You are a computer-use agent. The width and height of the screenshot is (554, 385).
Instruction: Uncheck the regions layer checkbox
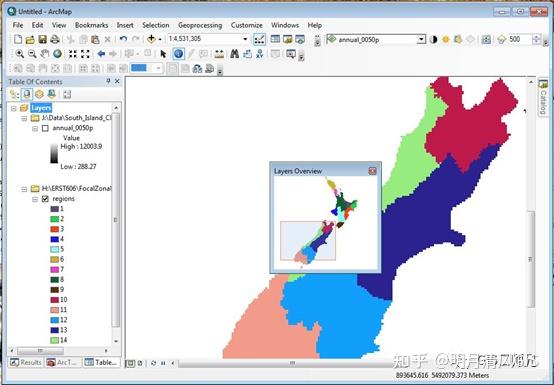45,199
